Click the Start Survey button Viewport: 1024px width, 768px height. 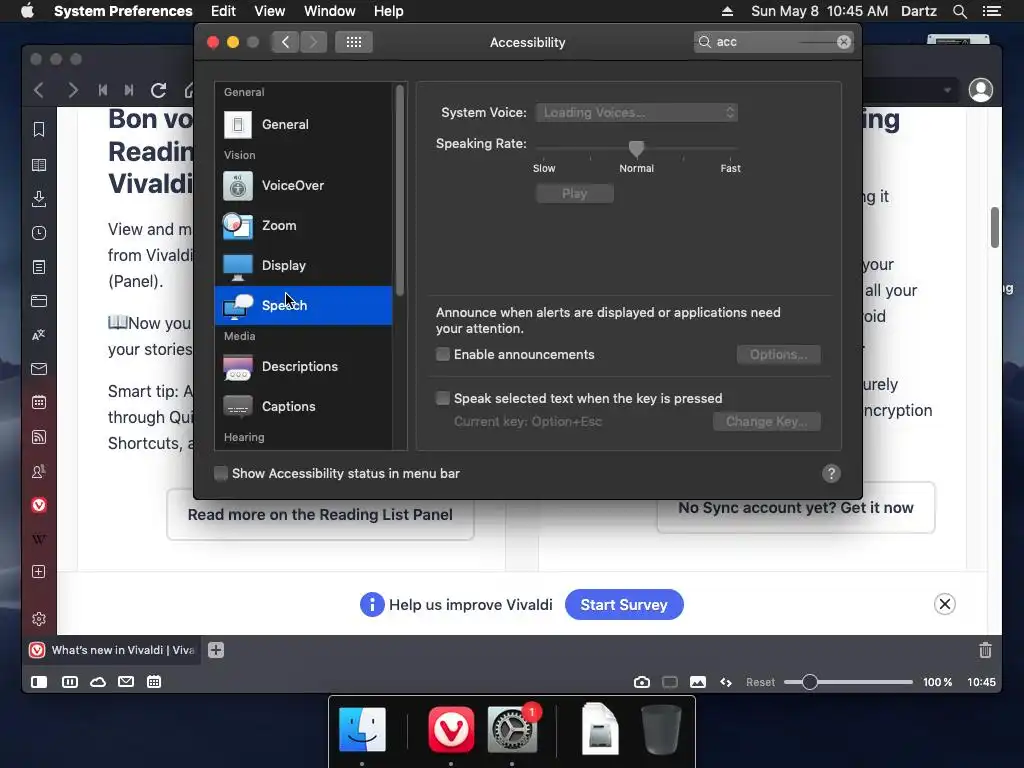click(x=624, y=605)
